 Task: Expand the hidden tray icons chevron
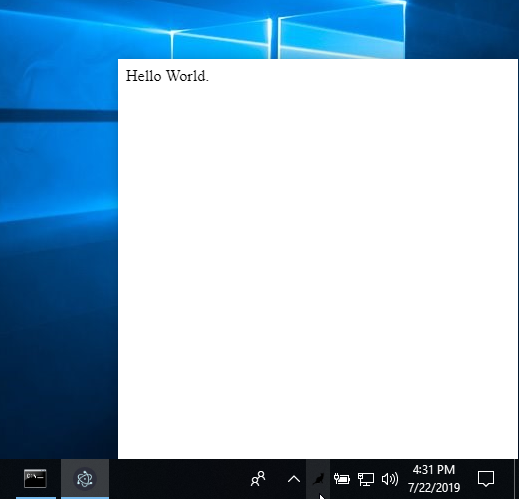click(294, 479)
